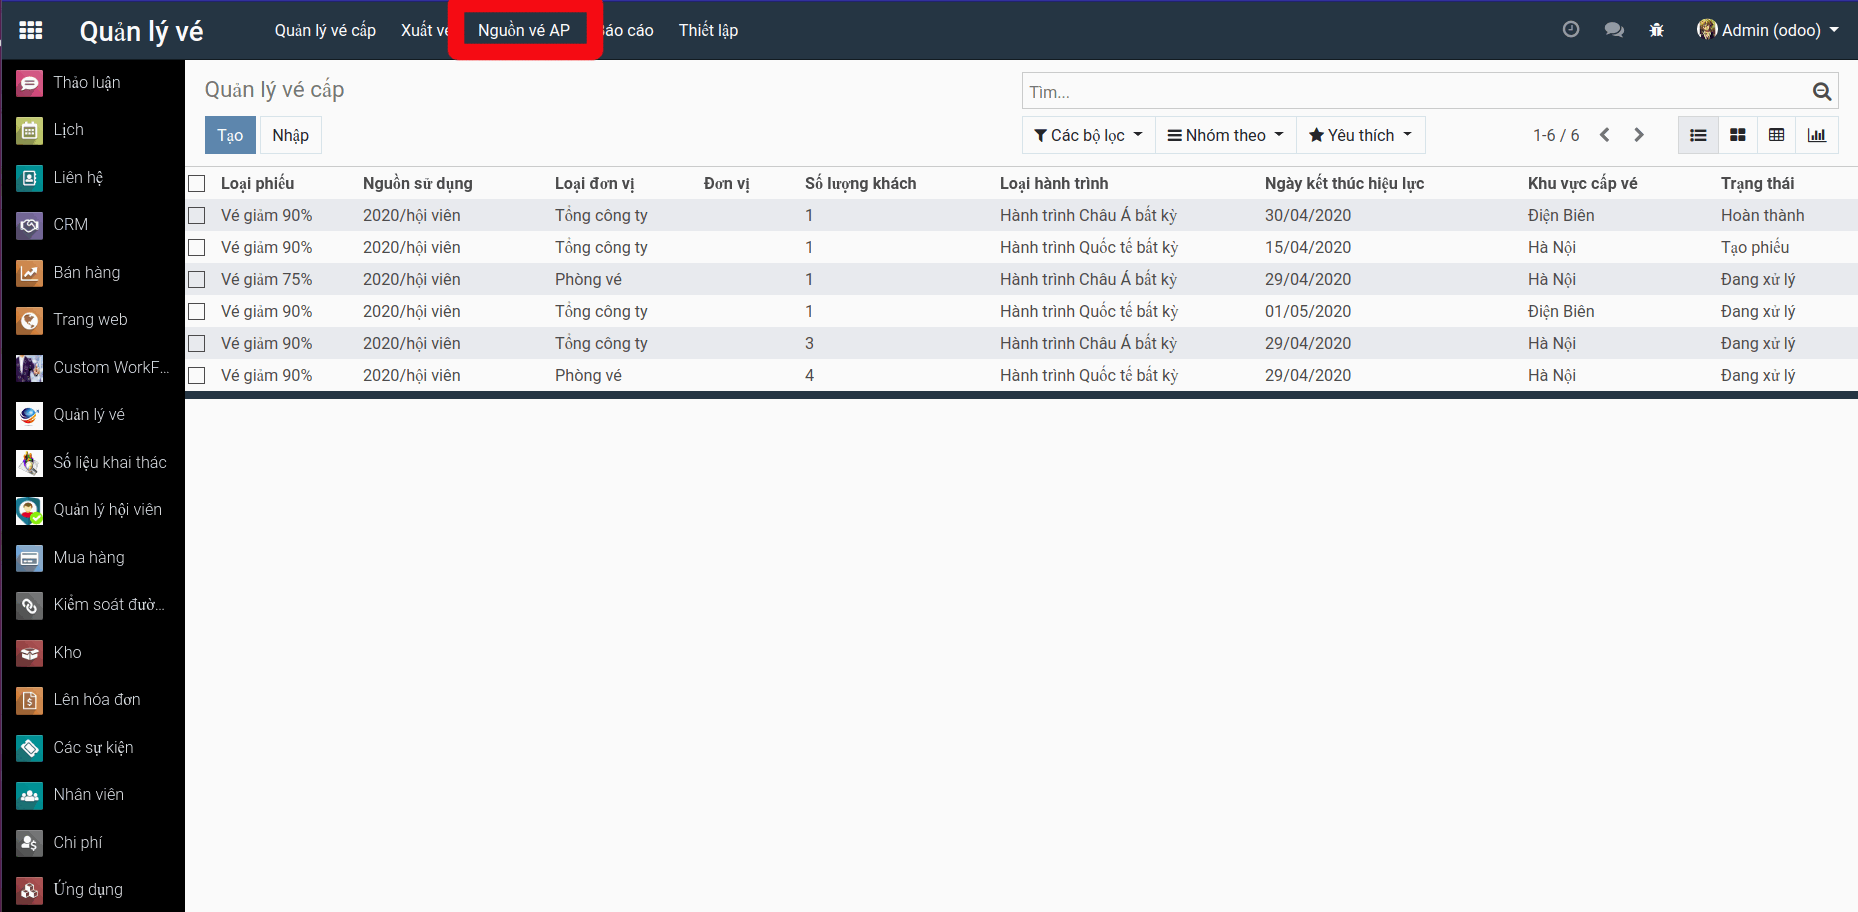The height and width of the screenshot is (912, 1858).
Task: Sort by Trạng thái column header
Action: [x=1757, y=183]
